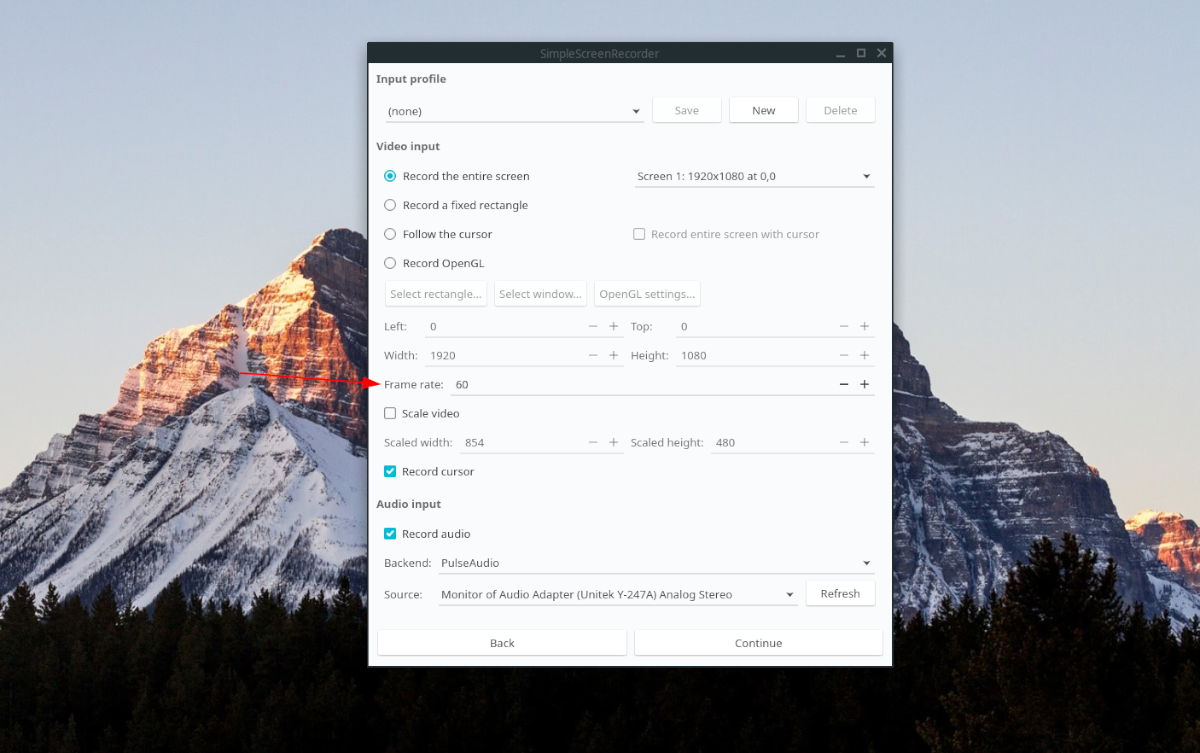The image size is (1200, 753).
Task: Refresh the audio source list
Action: pos(841,593)
